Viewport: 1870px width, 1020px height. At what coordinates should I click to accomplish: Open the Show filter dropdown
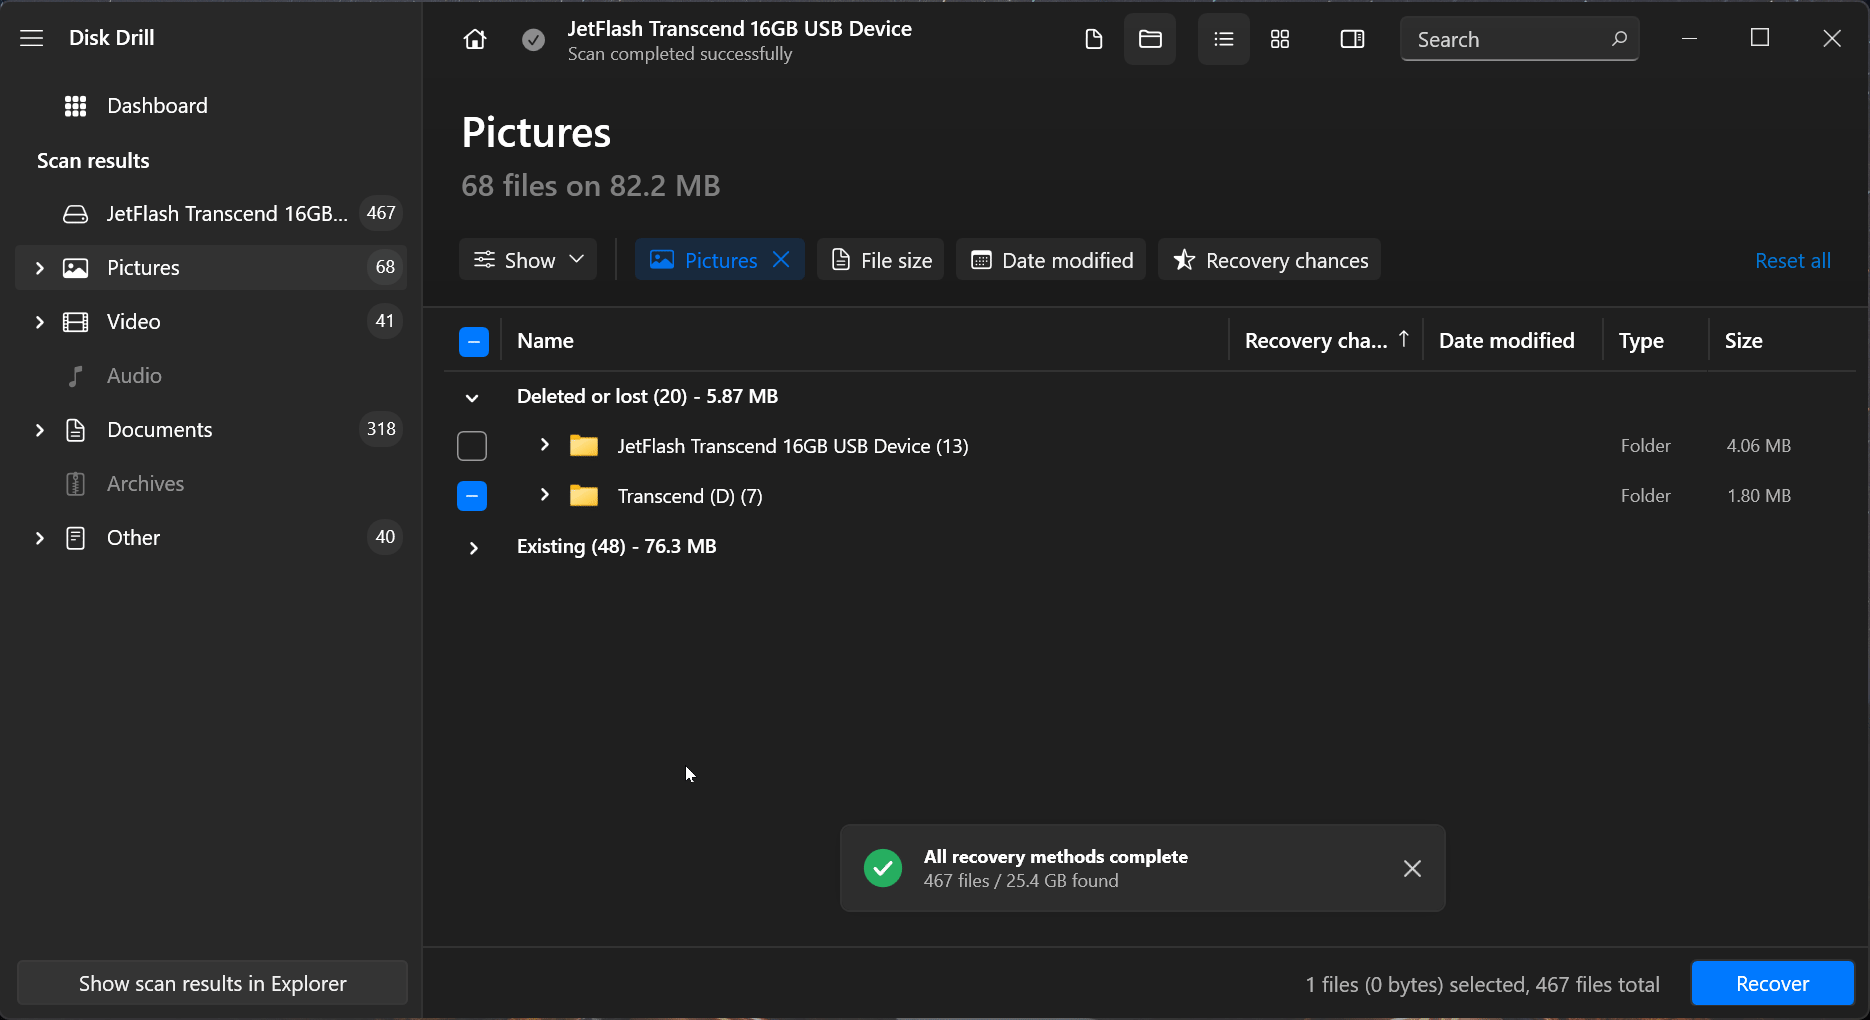[528, 260]
